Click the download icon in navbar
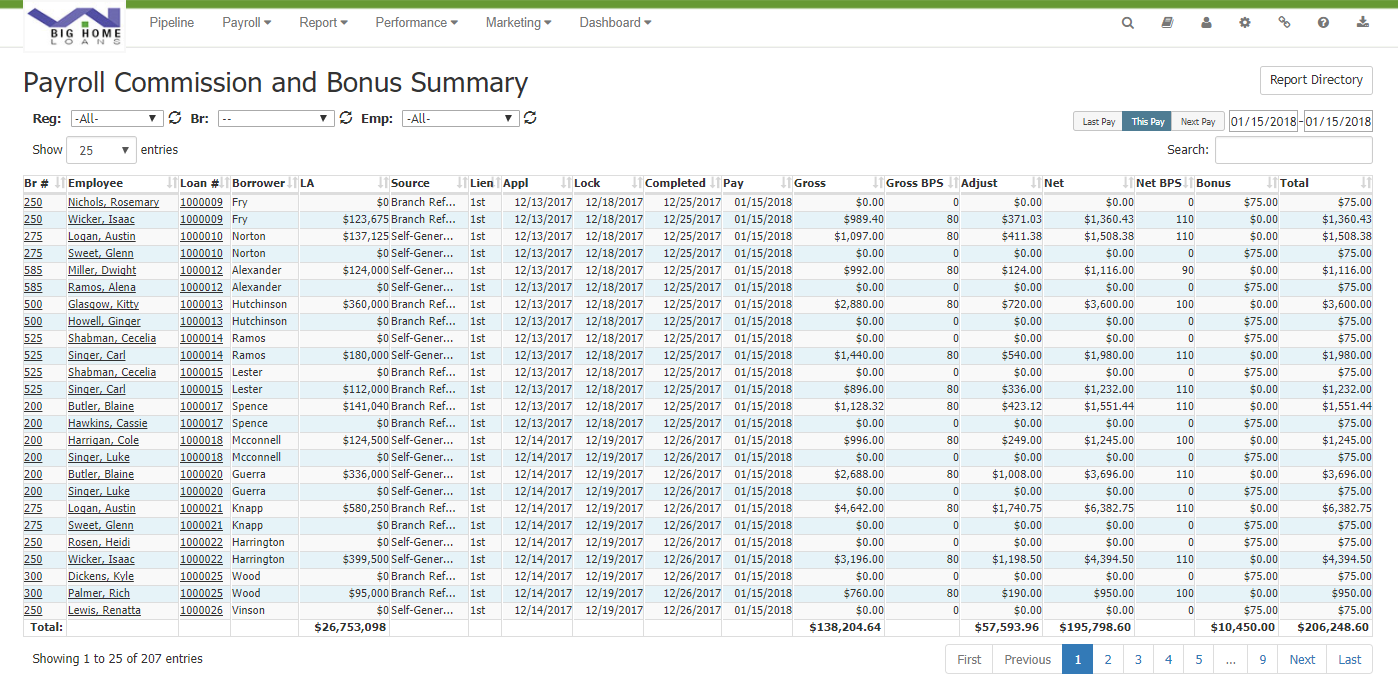1398x691 pixels. coord(1362,23)
